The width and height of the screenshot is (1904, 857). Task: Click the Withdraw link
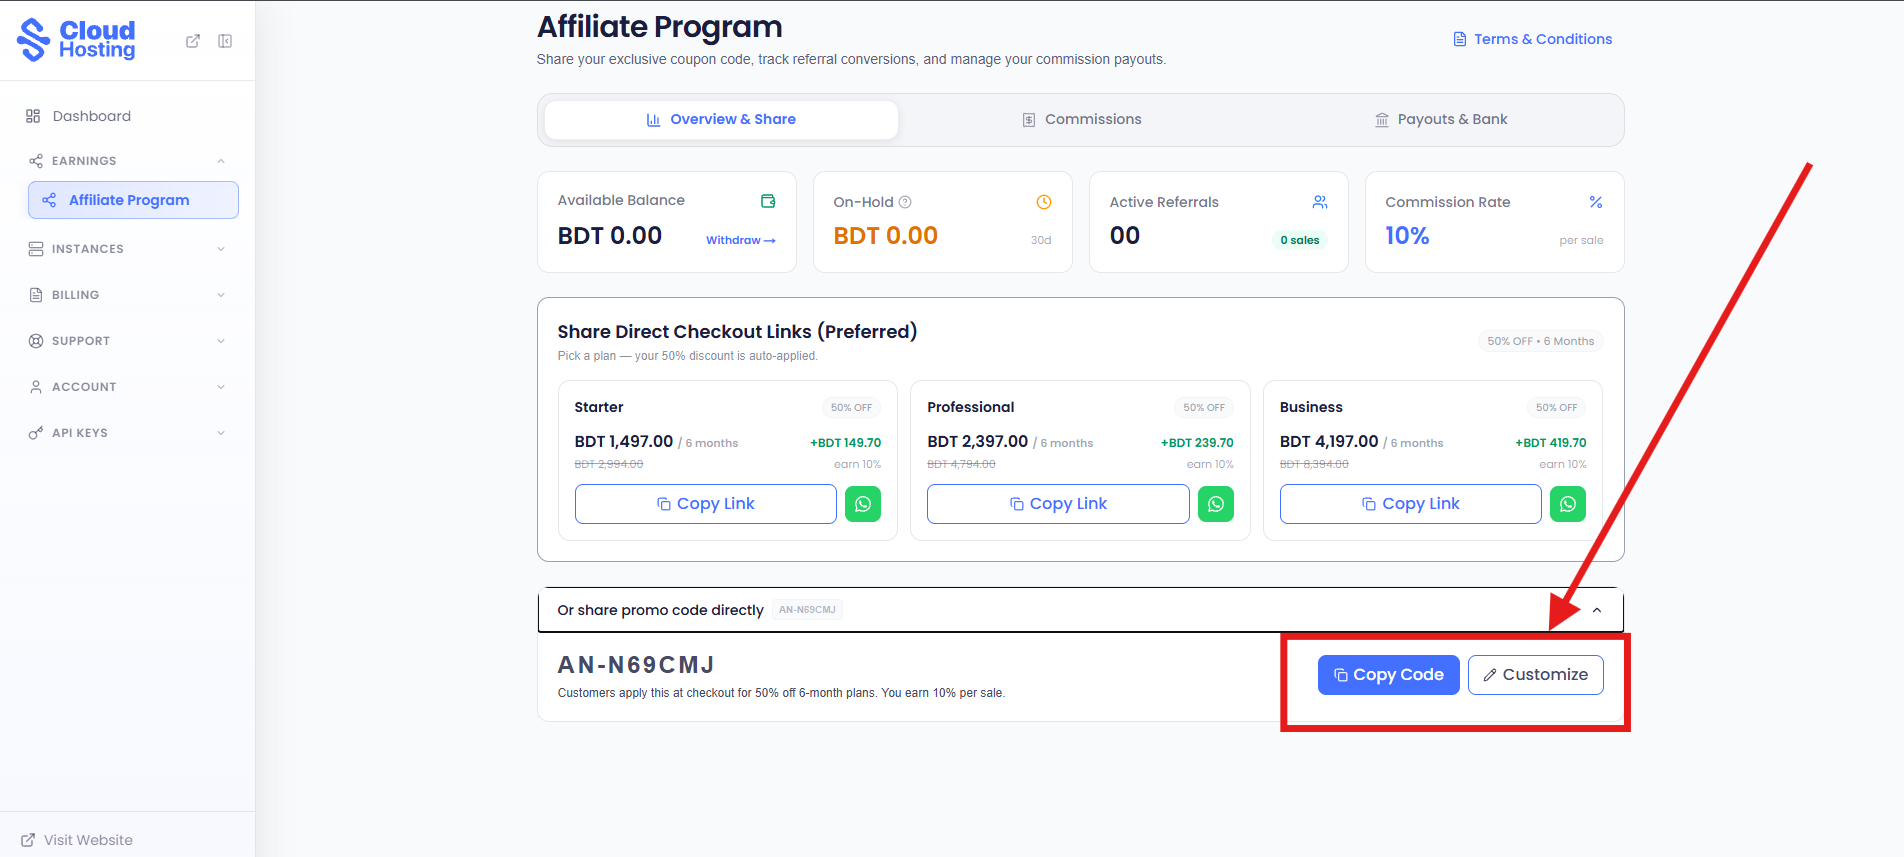pos(741,240)
